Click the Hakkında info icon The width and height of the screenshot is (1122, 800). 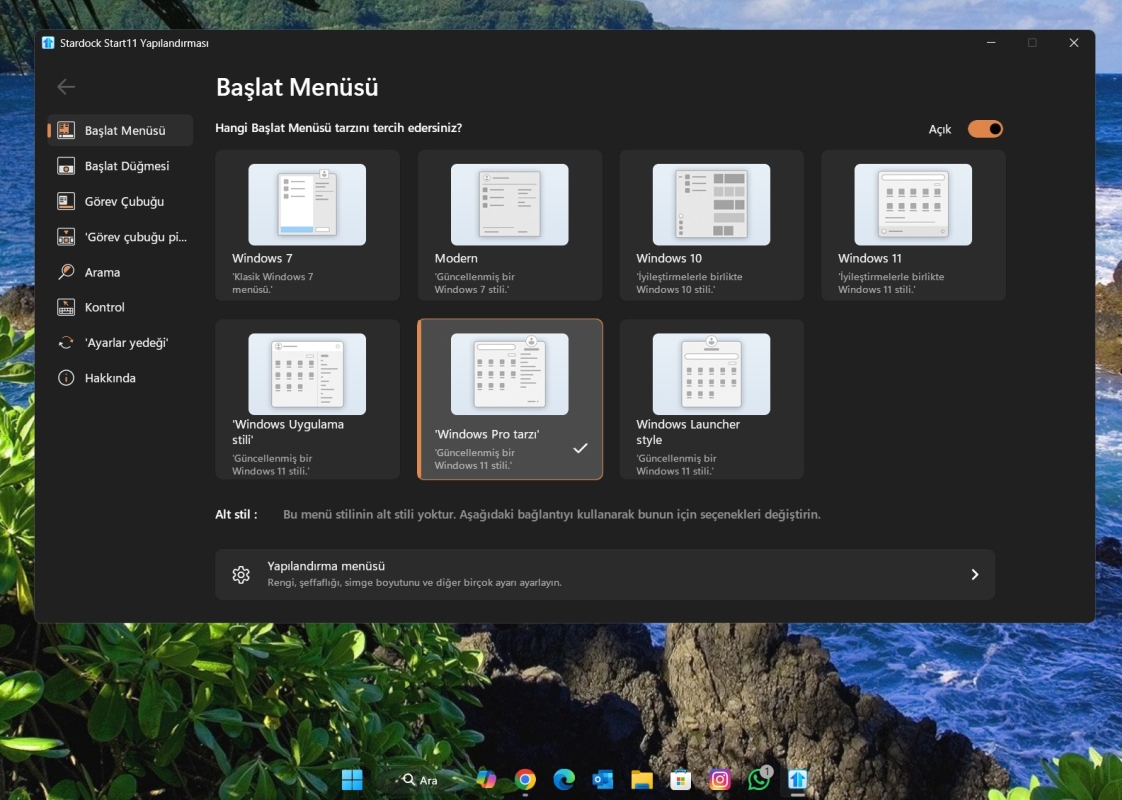click(x=66, y=378)
